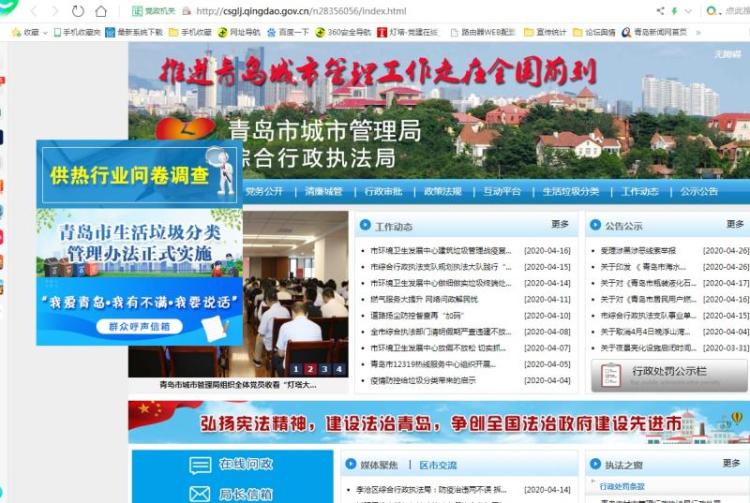Click the browser forward arrow
Image resolution: width=750 pixels, height=503 pixels.
tap(55, 11)
